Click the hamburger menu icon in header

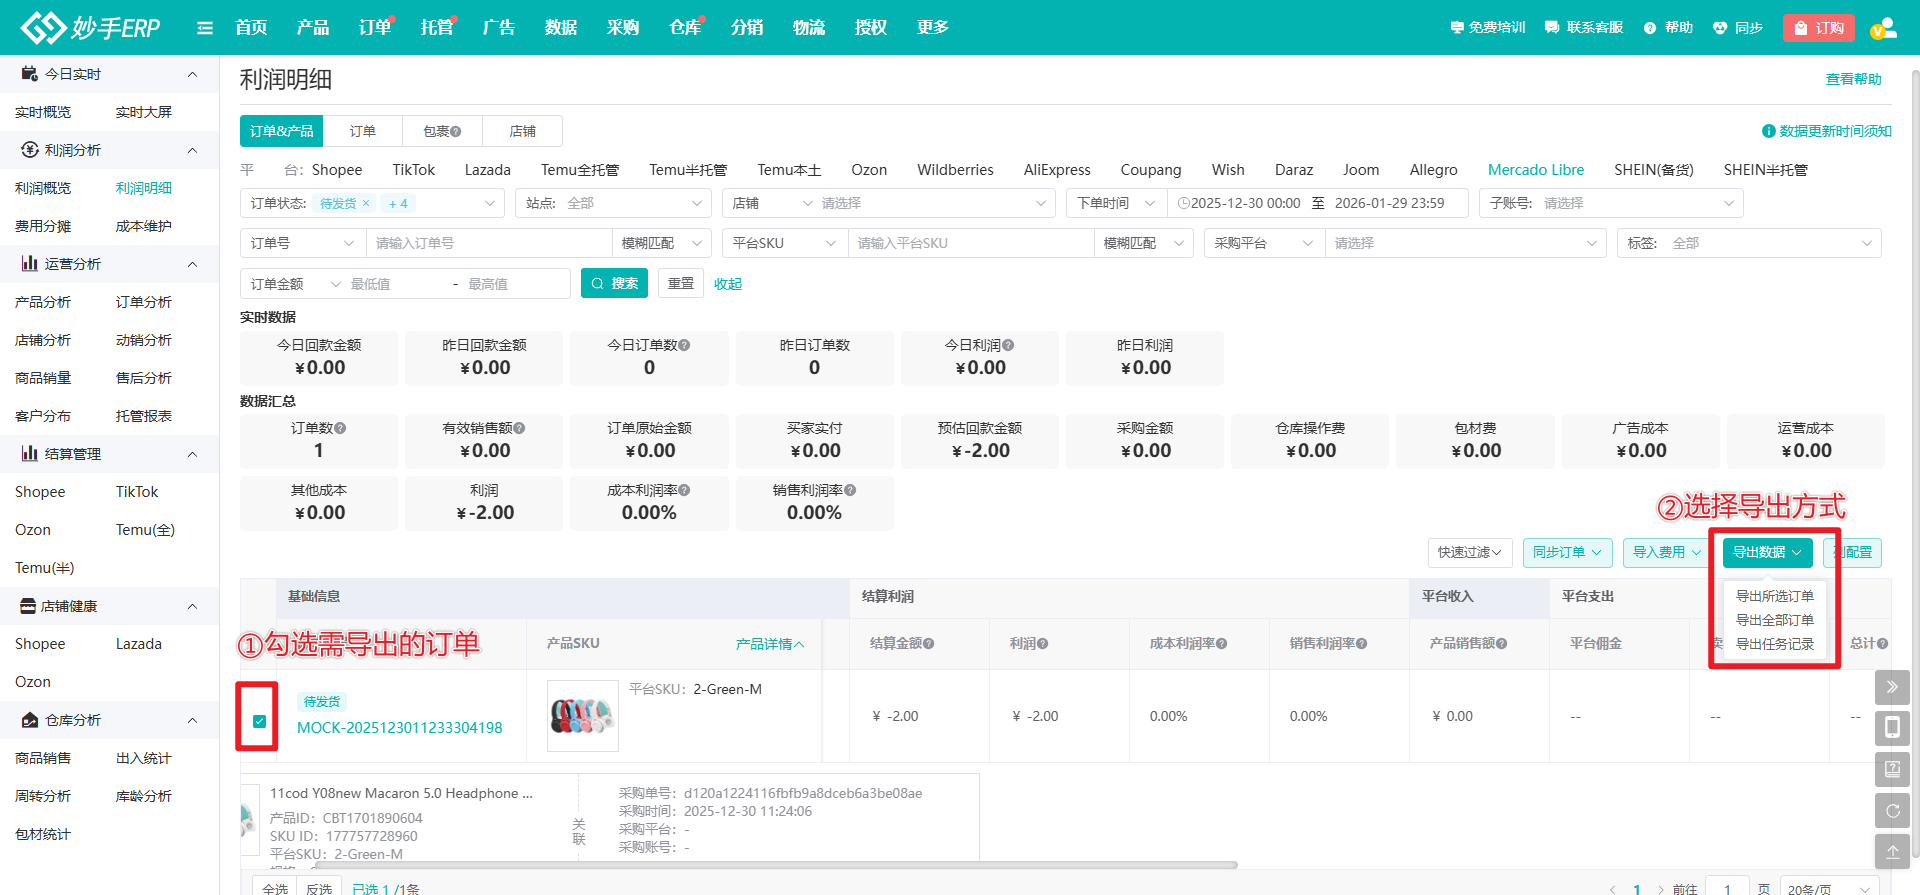click(x=205, y=28)
